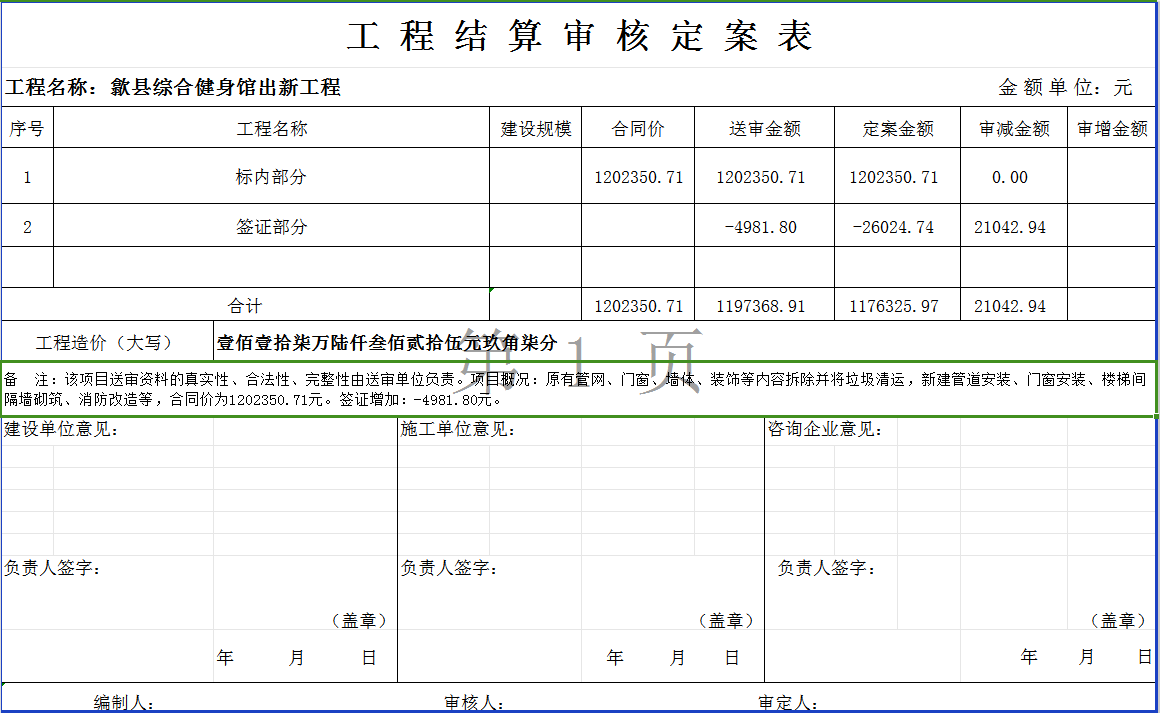Select the 送审金额 header cell
Screen dimensions: 1160x713
(764, 129)
